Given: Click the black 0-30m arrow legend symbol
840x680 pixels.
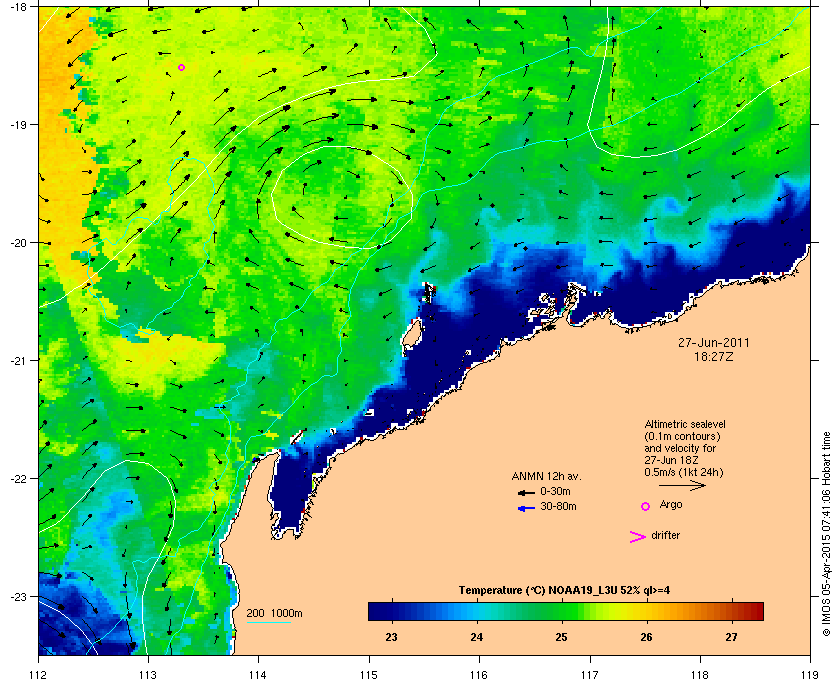Looking at the screenshot, I should coord(526,492).
